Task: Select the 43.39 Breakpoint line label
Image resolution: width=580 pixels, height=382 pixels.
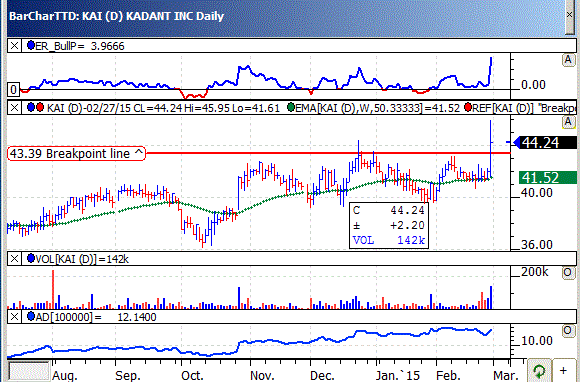Action: click(x=77, y=153)
